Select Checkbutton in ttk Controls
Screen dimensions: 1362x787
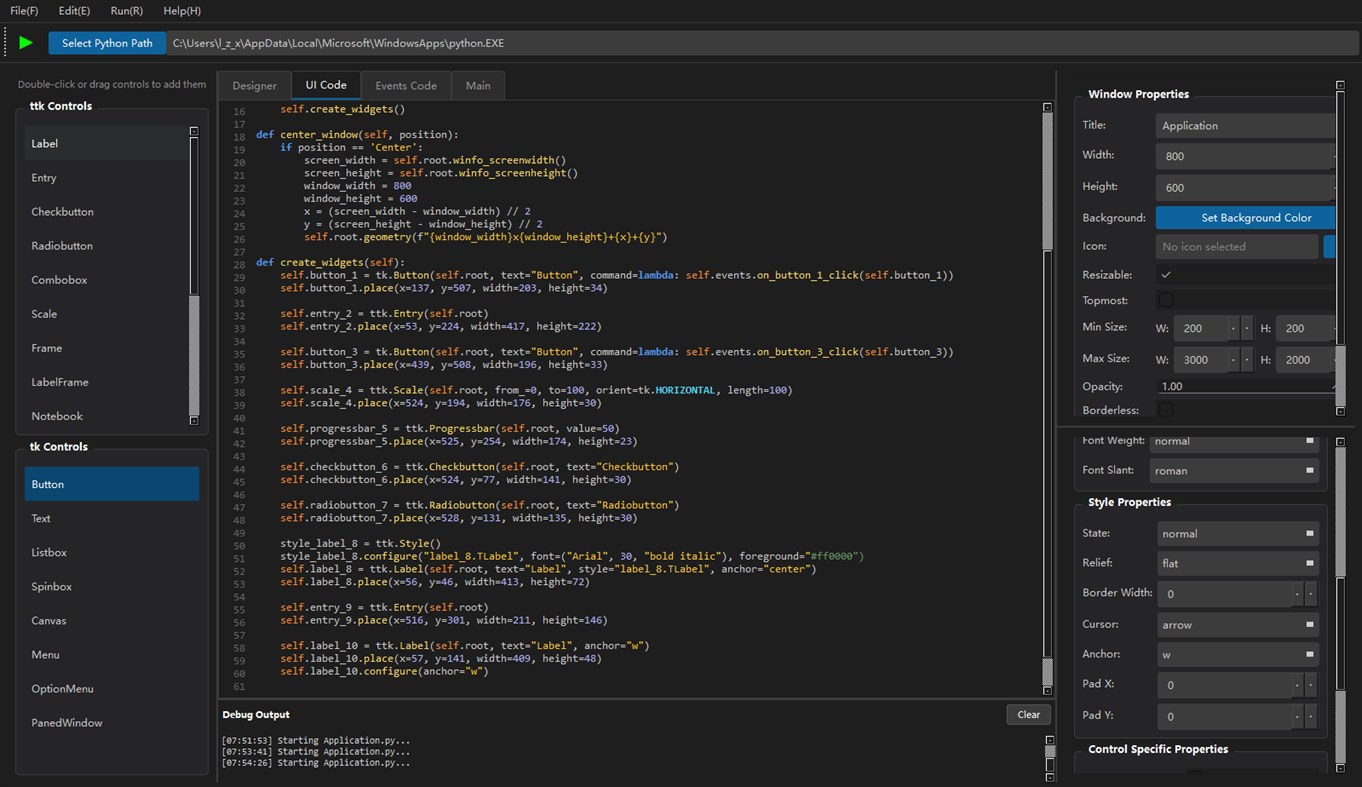pyautogui.click(x=106, y=212)
